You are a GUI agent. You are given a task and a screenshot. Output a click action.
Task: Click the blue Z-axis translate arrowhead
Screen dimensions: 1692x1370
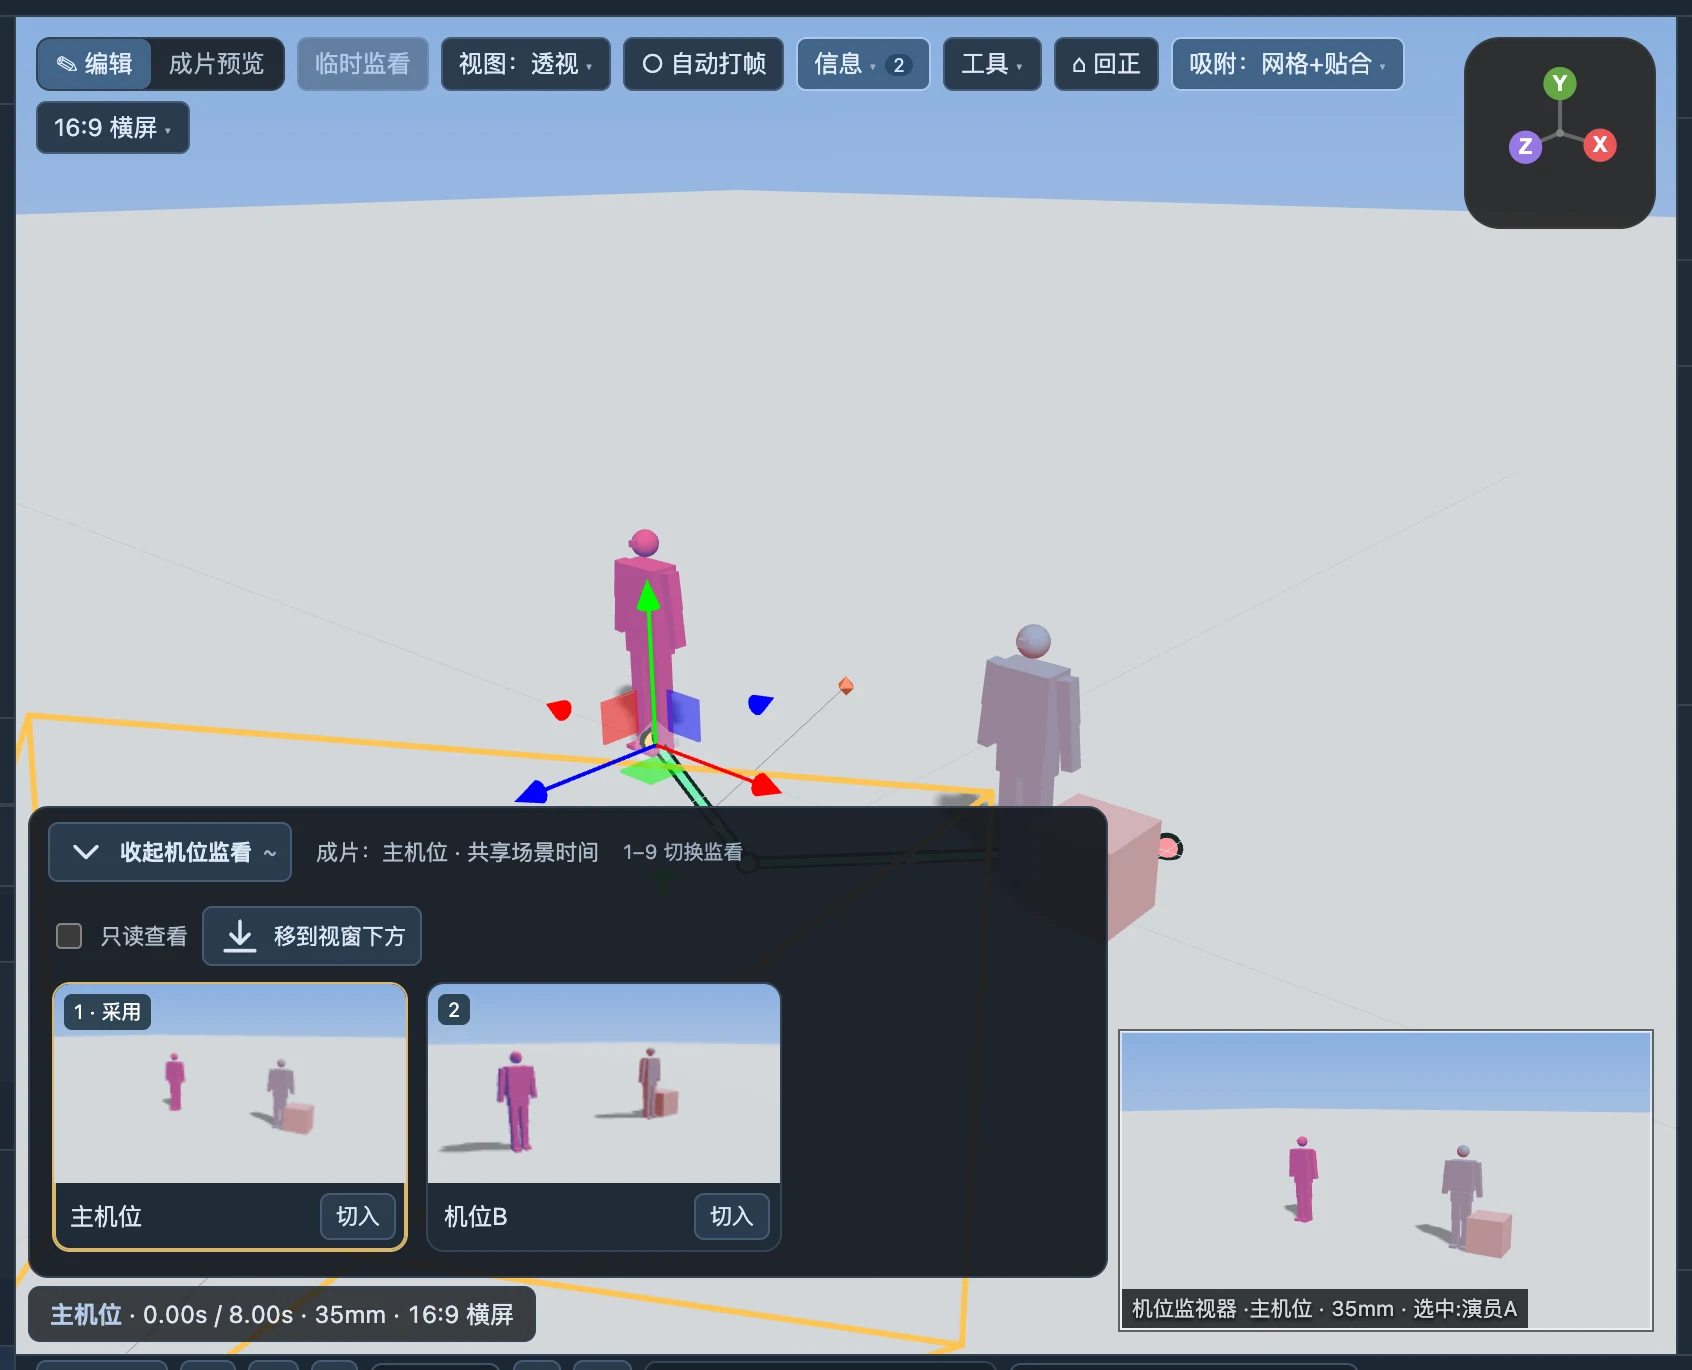click(531, 792)
